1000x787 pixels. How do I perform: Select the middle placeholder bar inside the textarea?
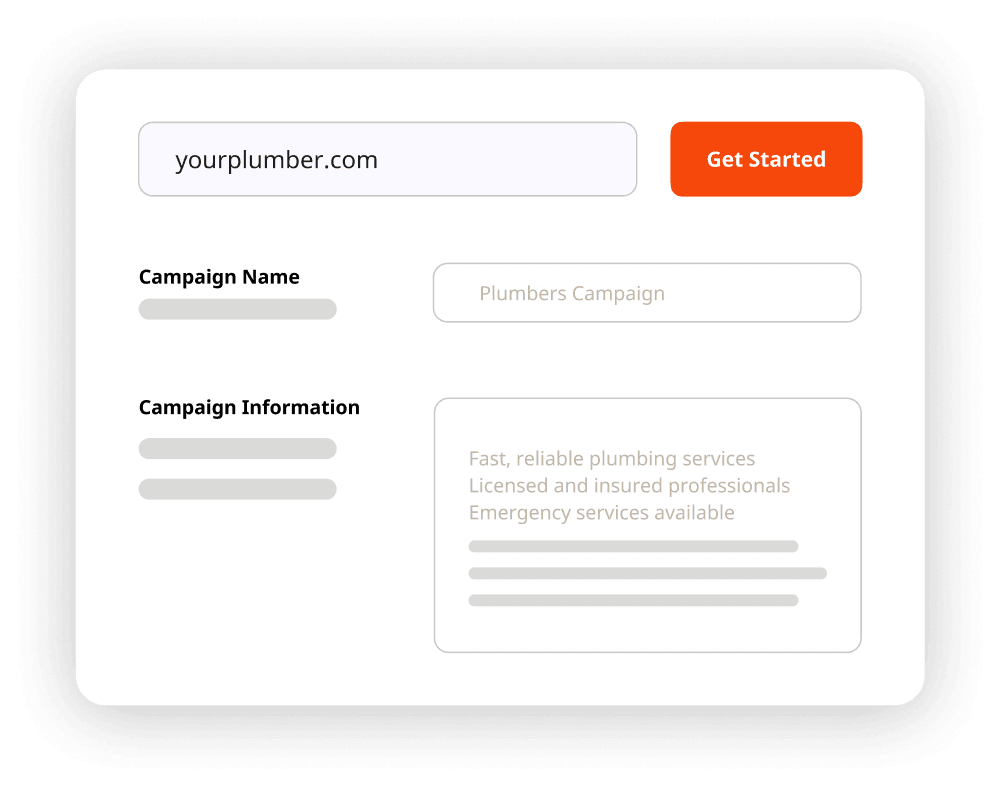click(x=647, y=573)
